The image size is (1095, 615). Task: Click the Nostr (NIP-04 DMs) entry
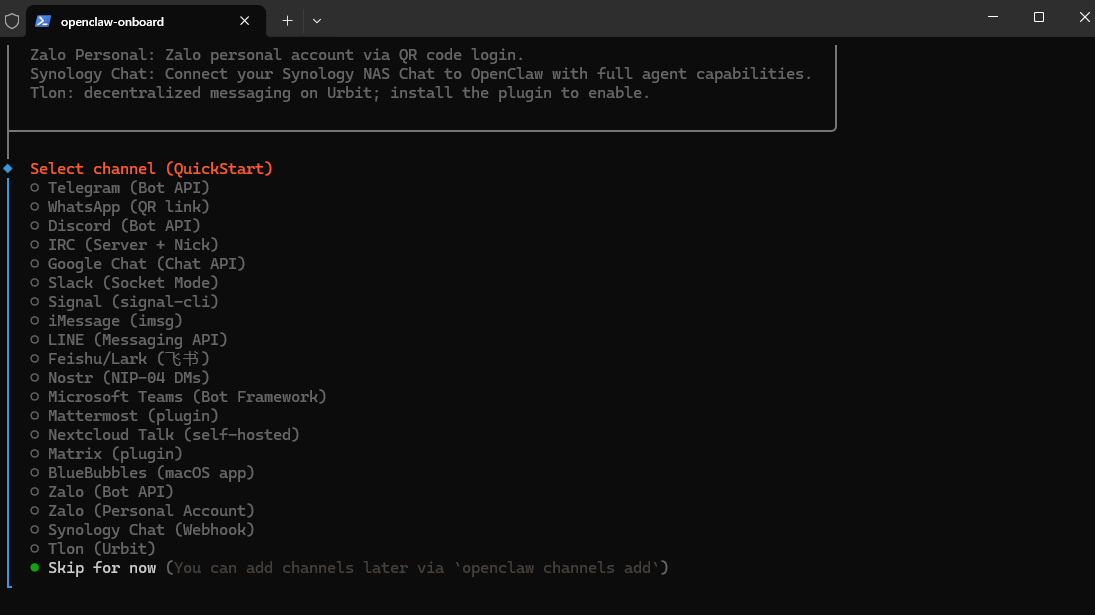pos(128,378)
